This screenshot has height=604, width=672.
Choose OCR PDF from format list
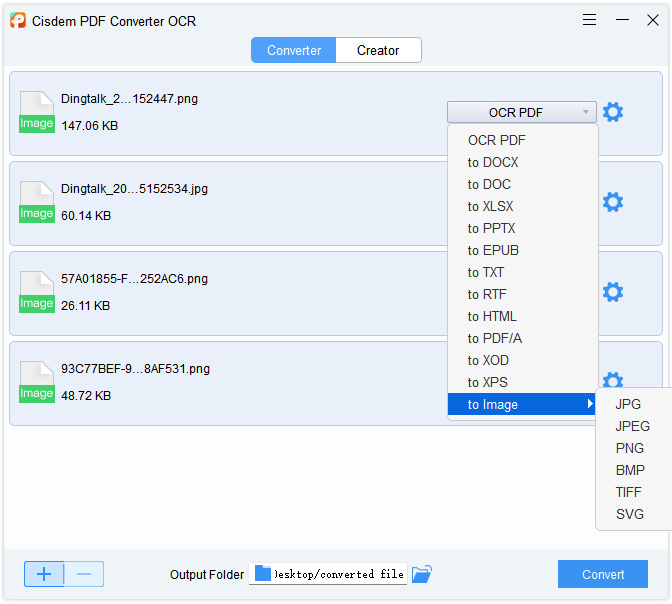click(x=522, y=140)
